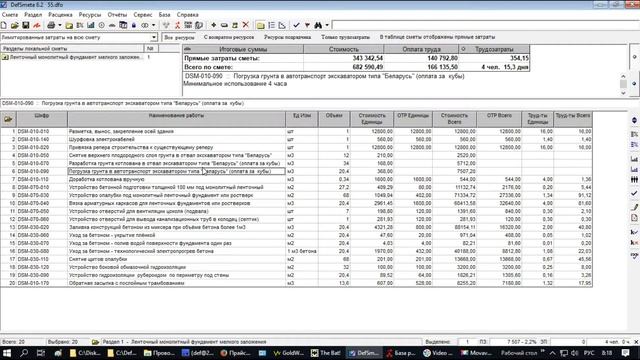Select row Снятие щитов опалубки

pos(296,259)
